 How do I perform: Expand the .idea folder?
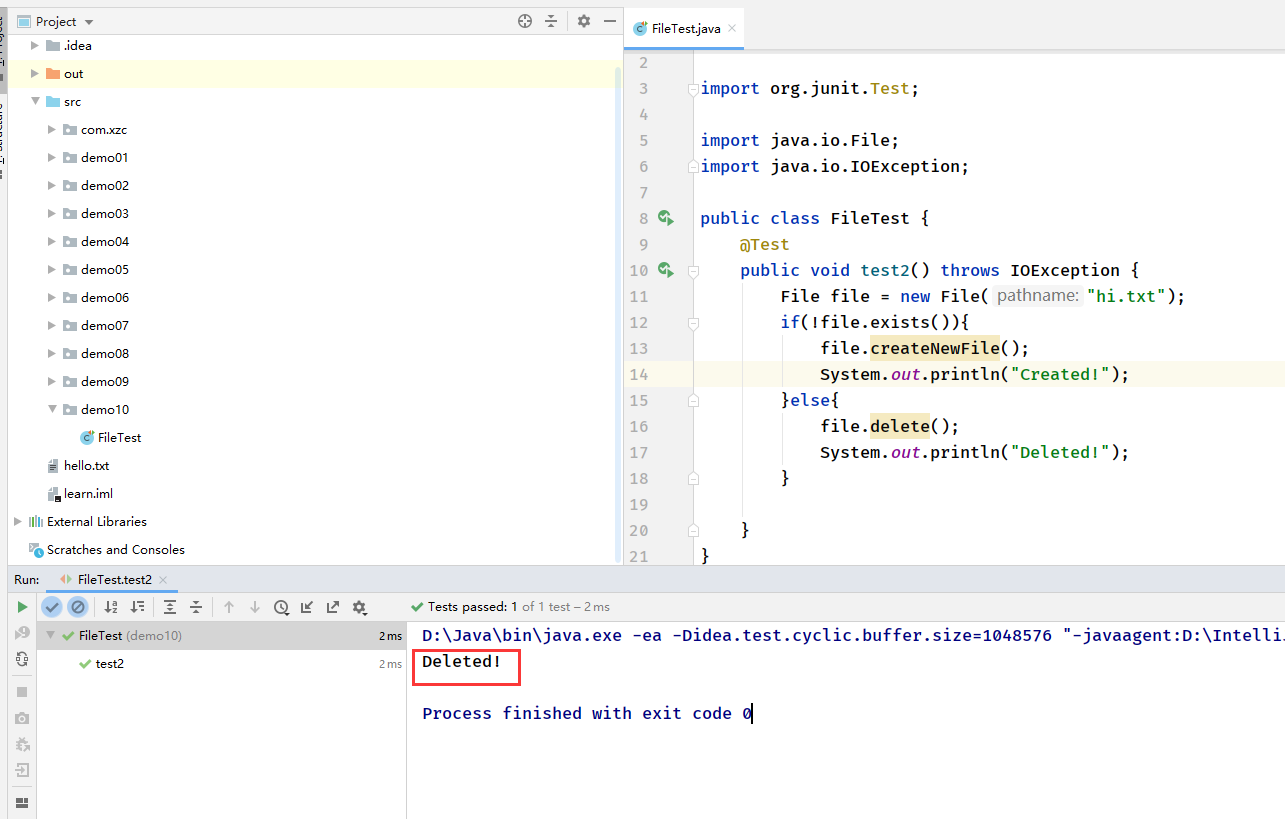tap(35, 45)
